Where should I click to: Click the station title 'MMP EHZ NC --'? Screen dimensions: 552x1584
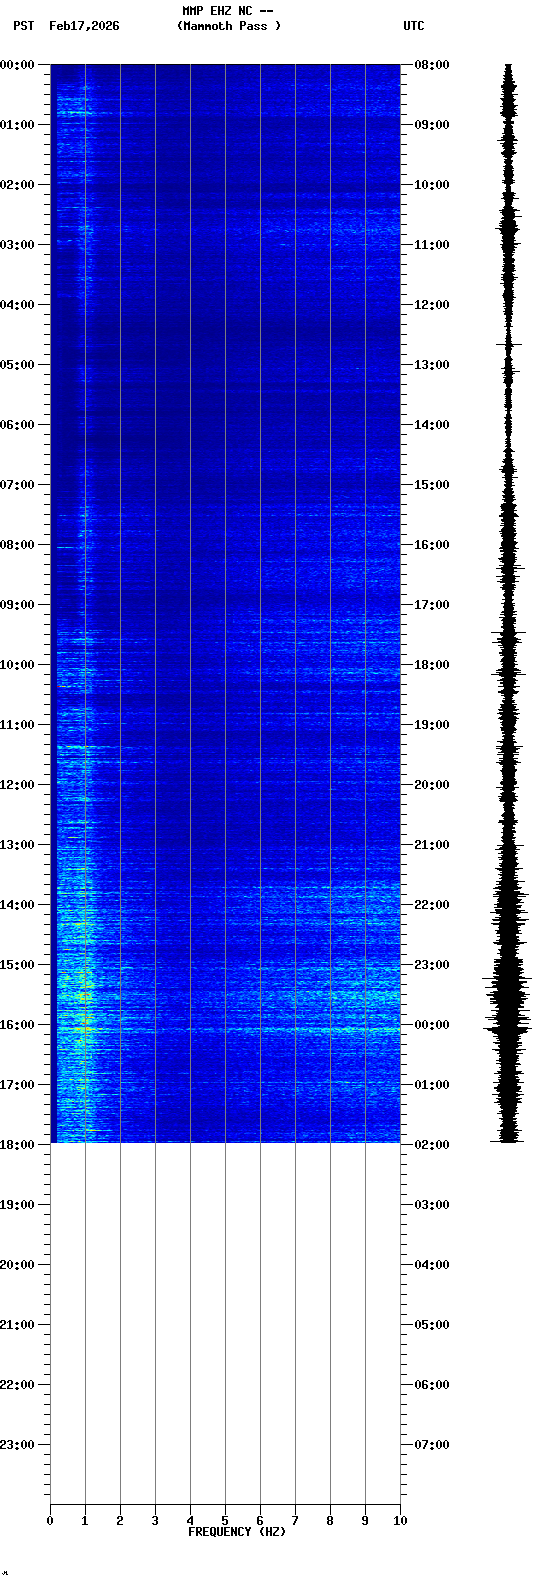pos(228,11)
